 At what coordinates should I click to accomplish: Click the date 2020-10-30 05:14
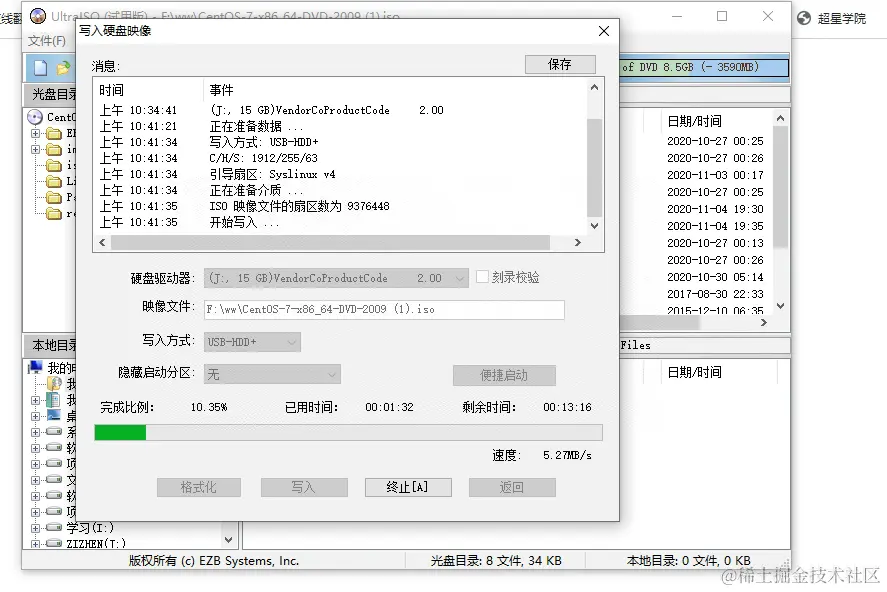715,276
